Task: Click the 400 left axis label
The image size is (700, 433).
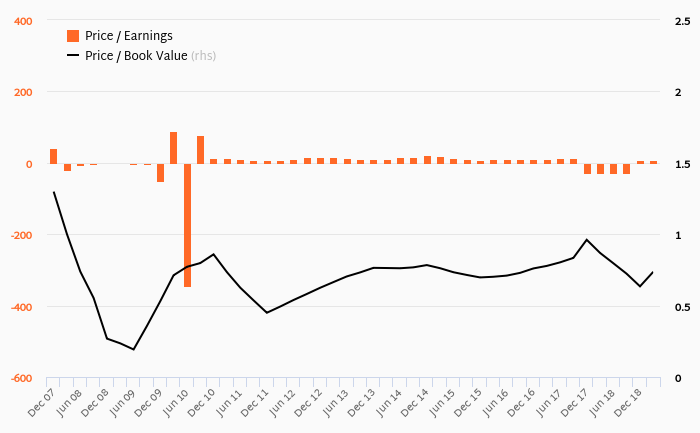Action: point(23,21)
